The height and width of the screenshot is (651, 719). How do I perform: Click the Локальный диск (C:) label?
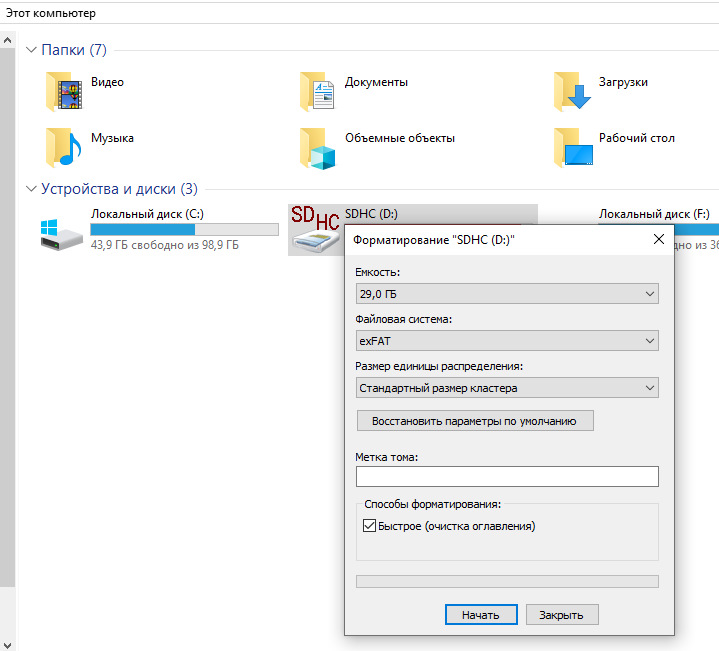(147, 214)
